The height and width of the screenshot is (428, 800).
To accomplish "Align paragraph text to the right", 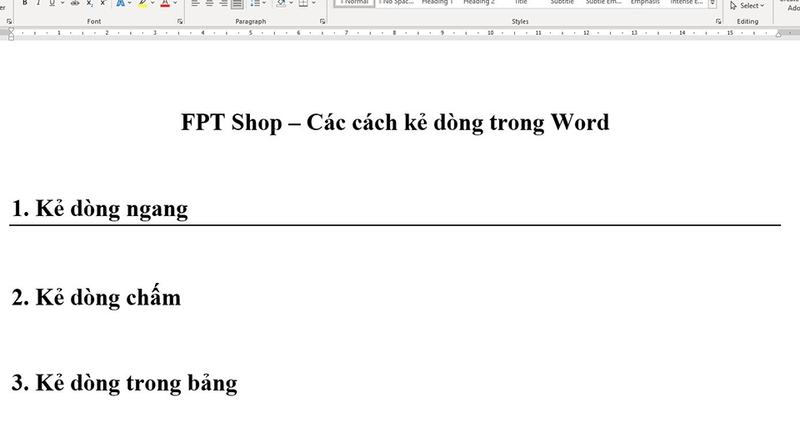I will click(223, 3).
